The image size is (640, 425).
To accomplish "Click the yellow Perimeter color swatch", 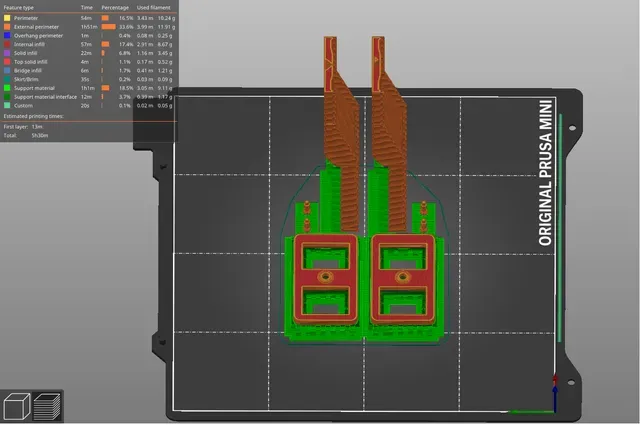I will pos(7,18).
